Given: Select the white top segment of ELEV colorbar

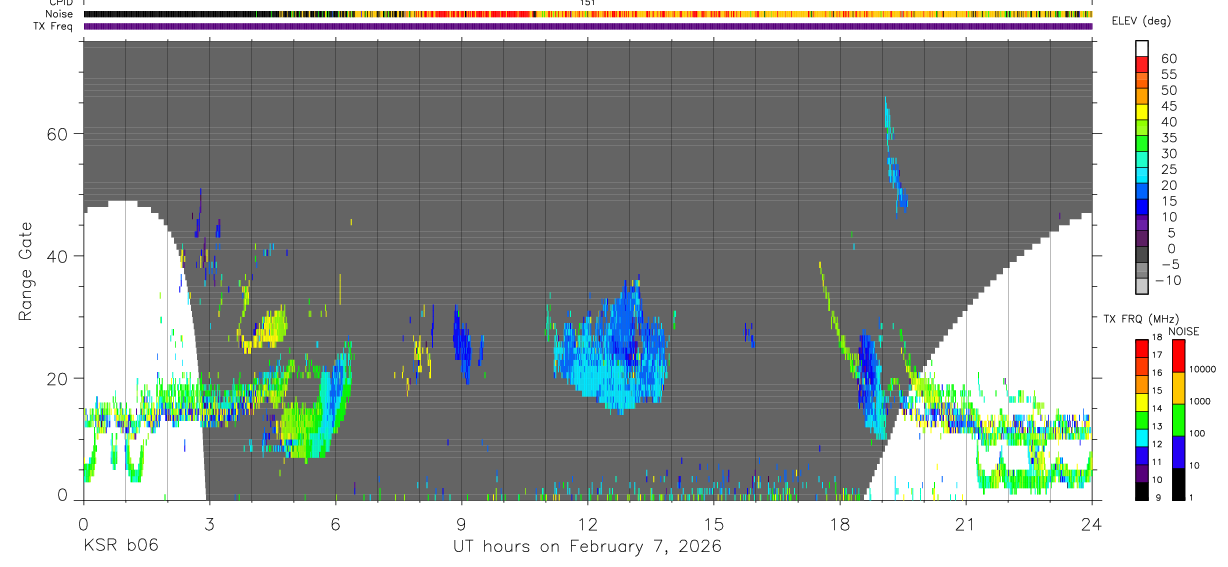Looking at the screenshot, I should (x=1142, y=47).
